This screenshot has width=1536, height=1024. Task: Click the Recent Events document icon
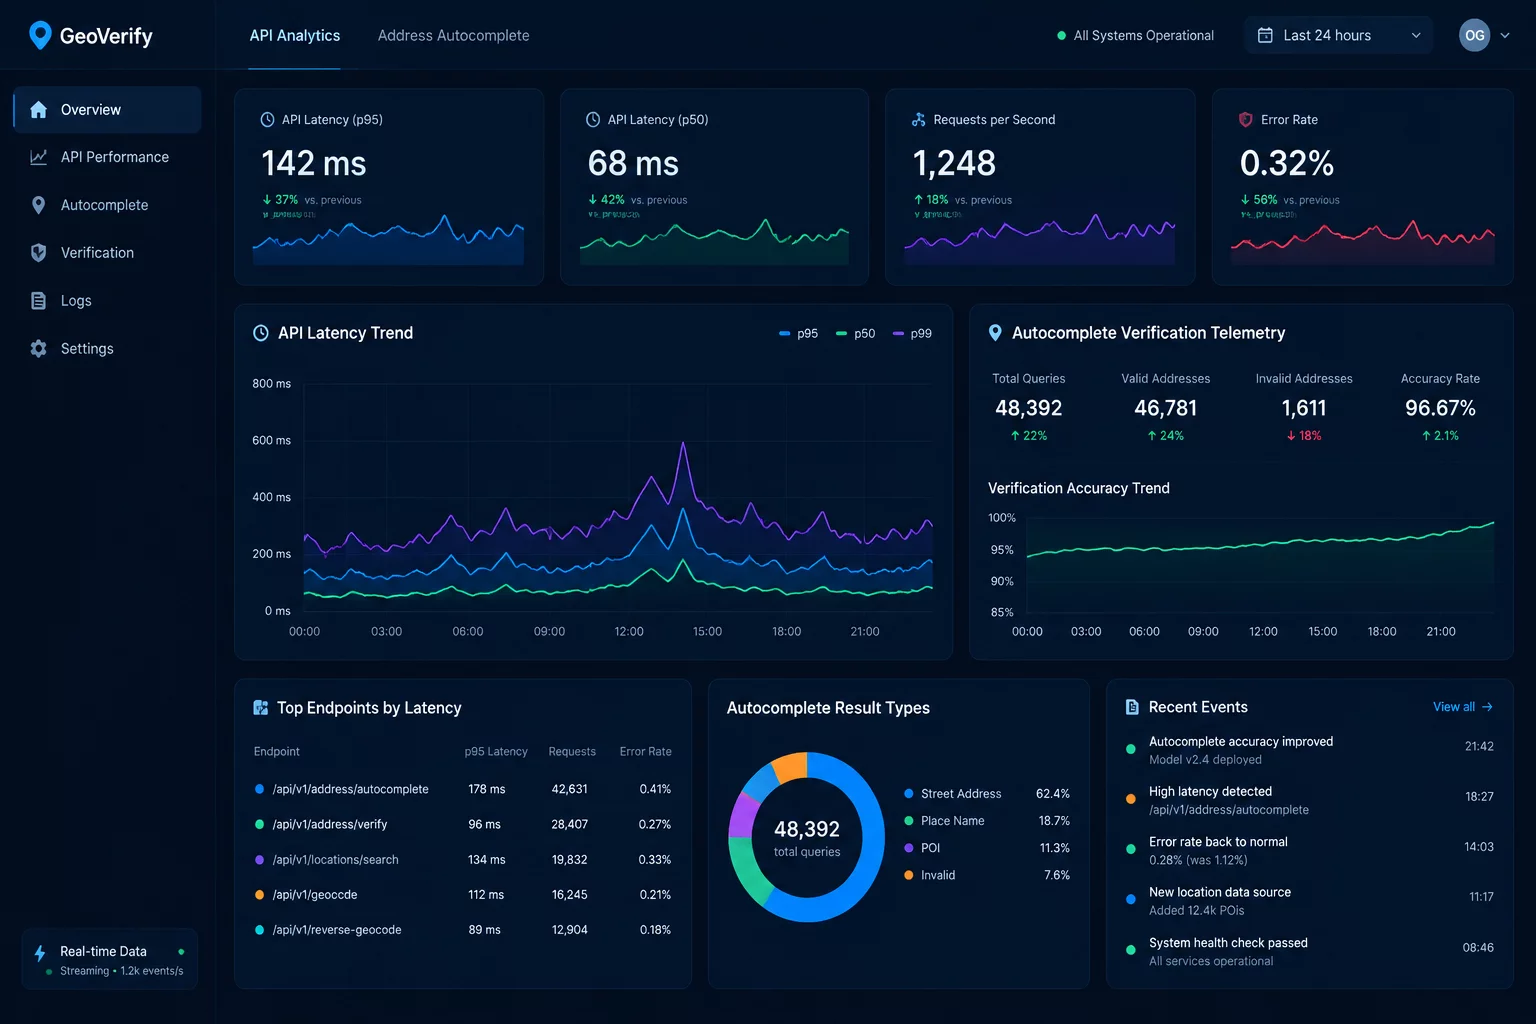click(x=1132, y=707)
